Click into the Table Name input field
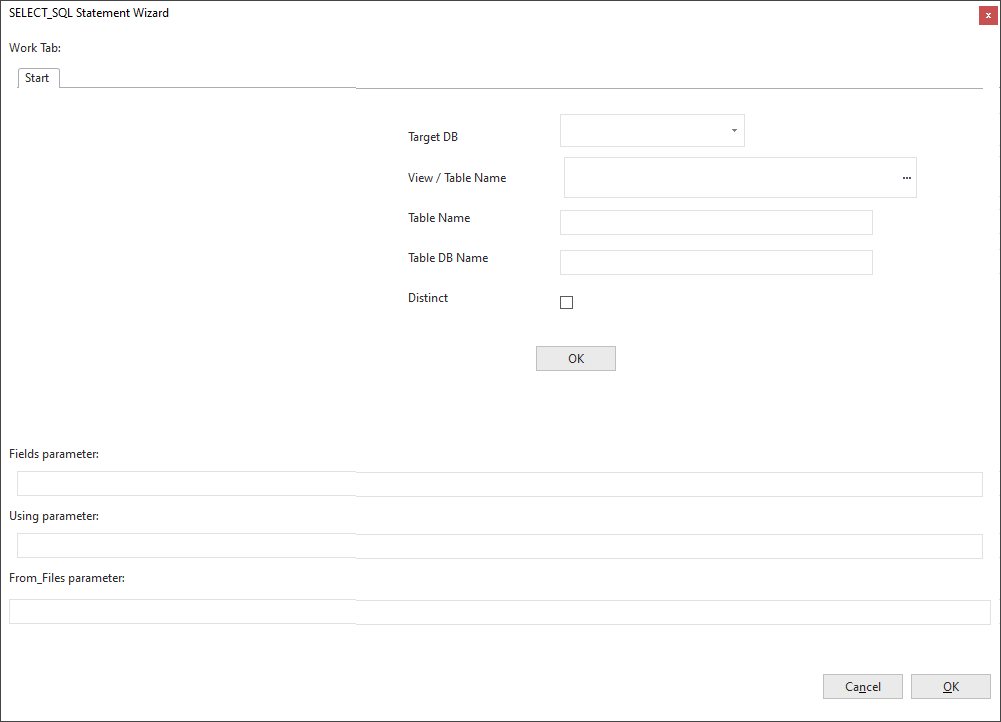 (716, 222)
